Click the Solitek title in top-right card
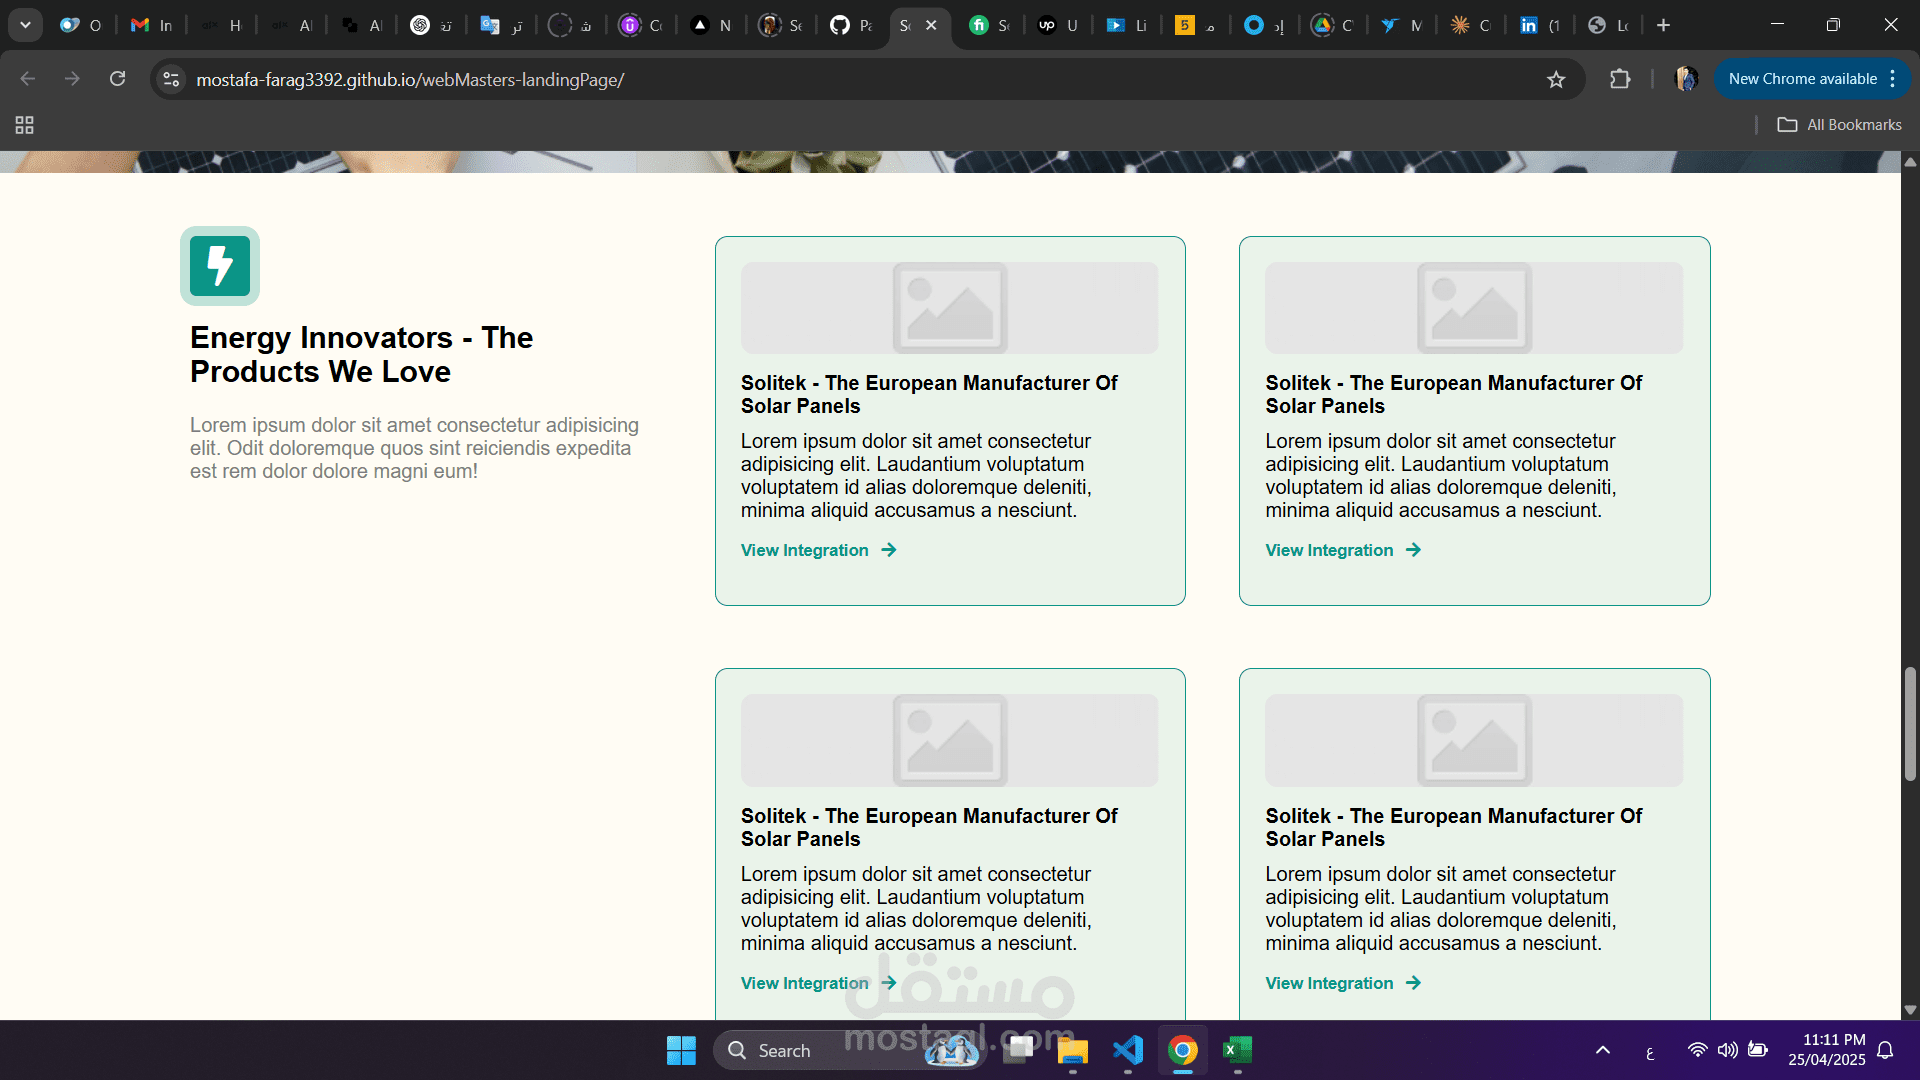The height and width of the screenshot is (1080, 1920). (1453, 394)
